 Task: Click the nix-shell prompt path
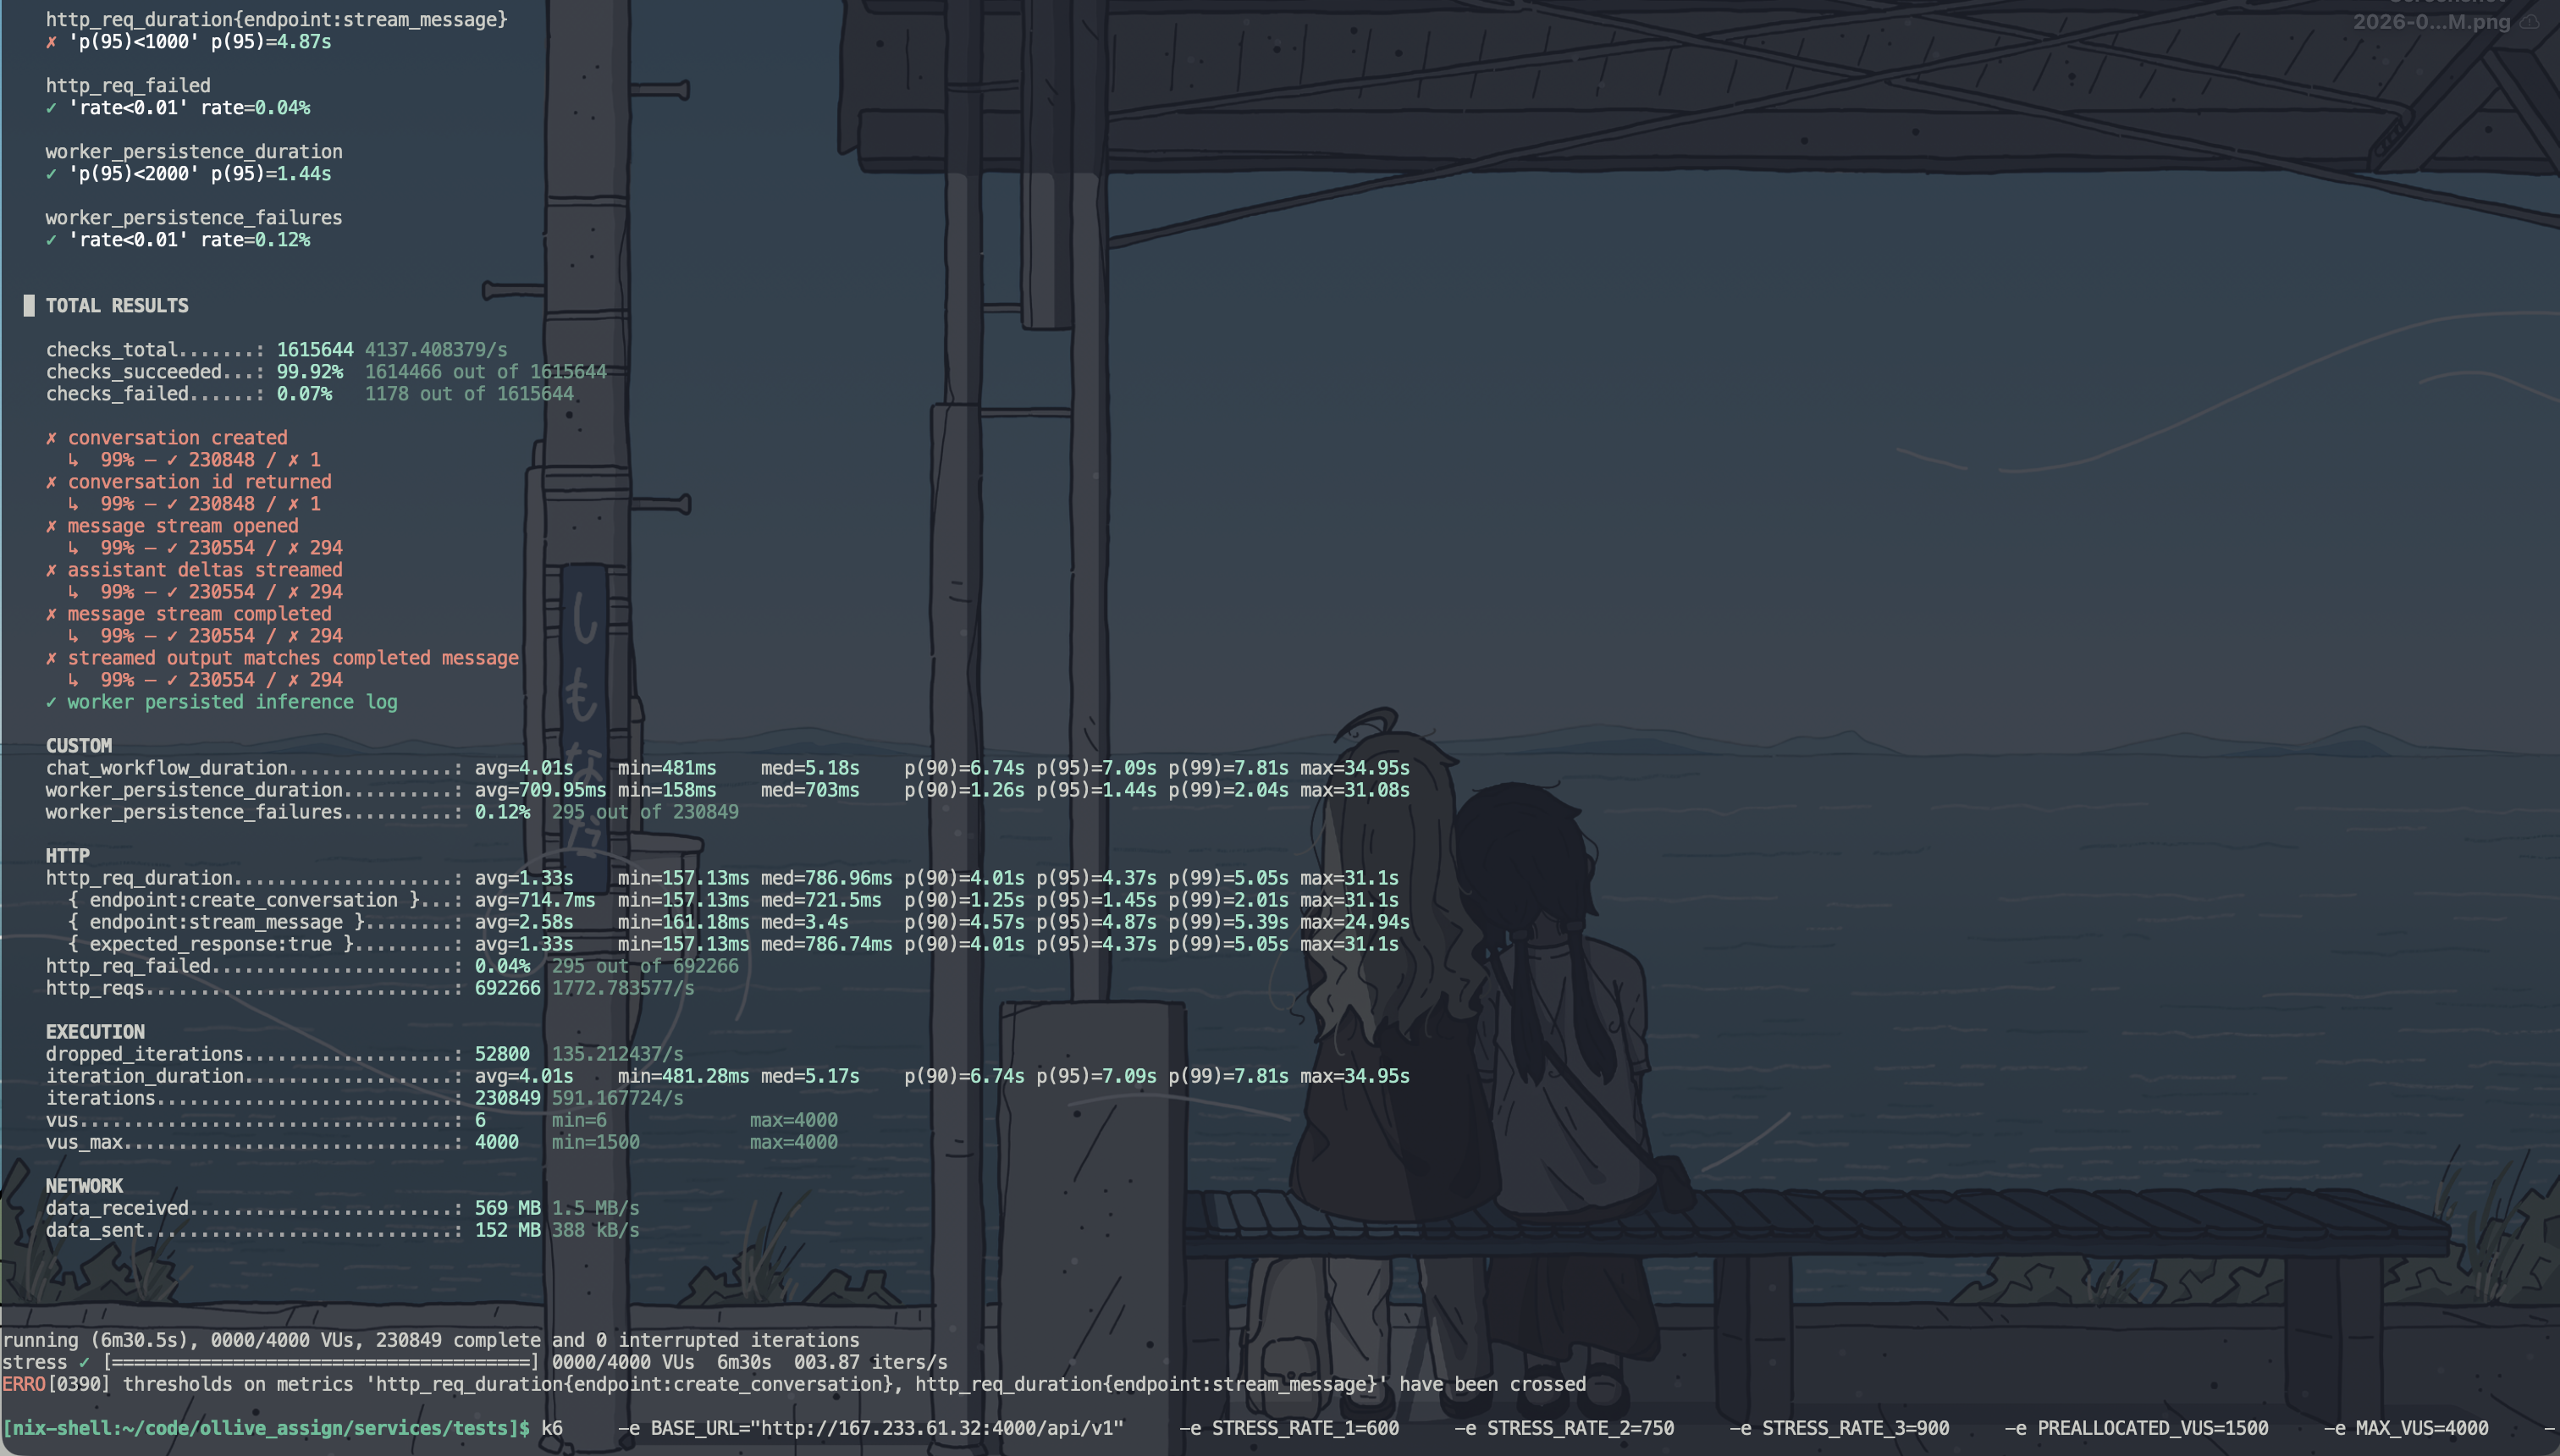point(266,1428)
